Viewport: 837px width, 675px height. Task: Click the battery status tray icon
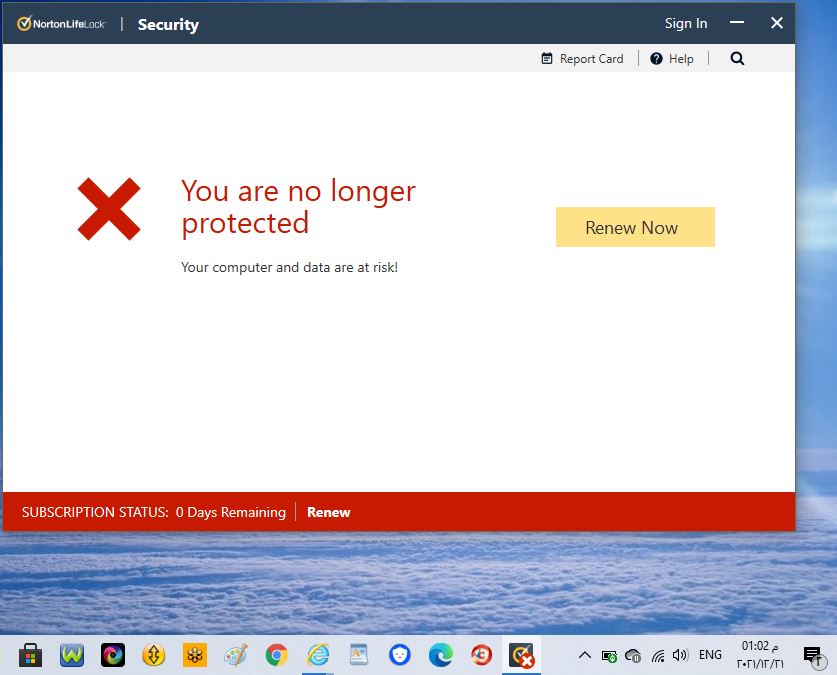[609, 656]
